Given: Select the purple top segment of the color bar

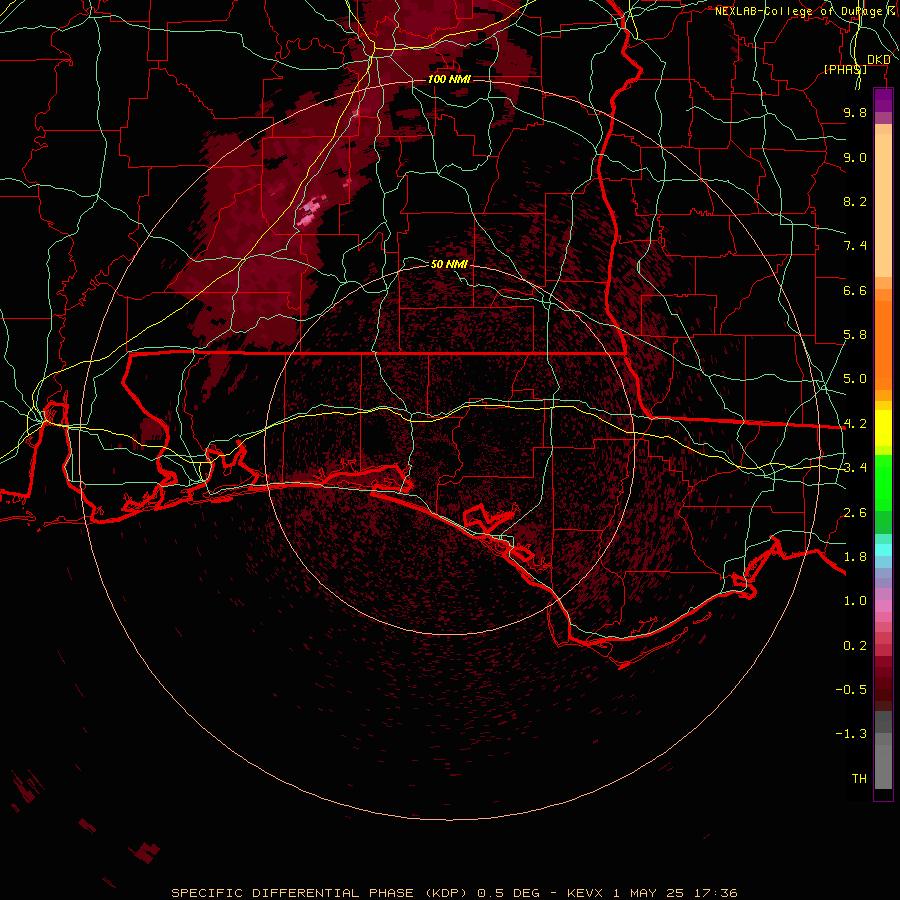Looking at the screenshot, I should 883,100.
